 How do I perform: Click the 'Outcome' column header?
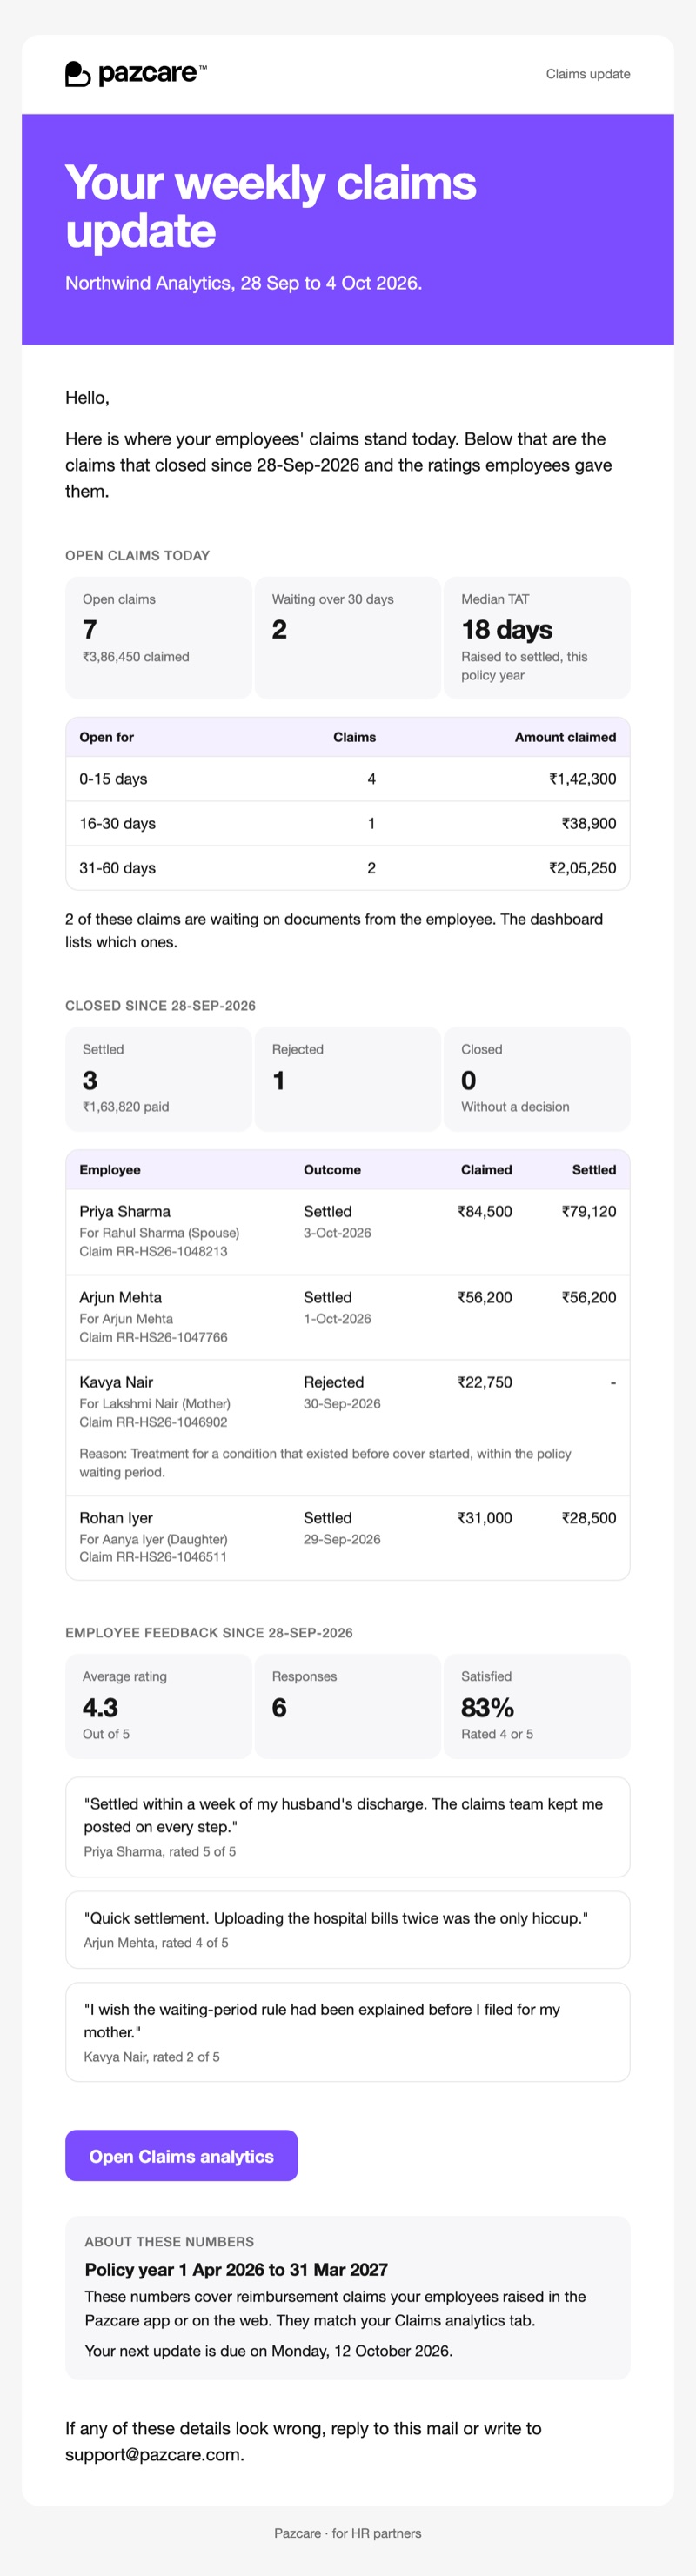[x=332, y=1170]
